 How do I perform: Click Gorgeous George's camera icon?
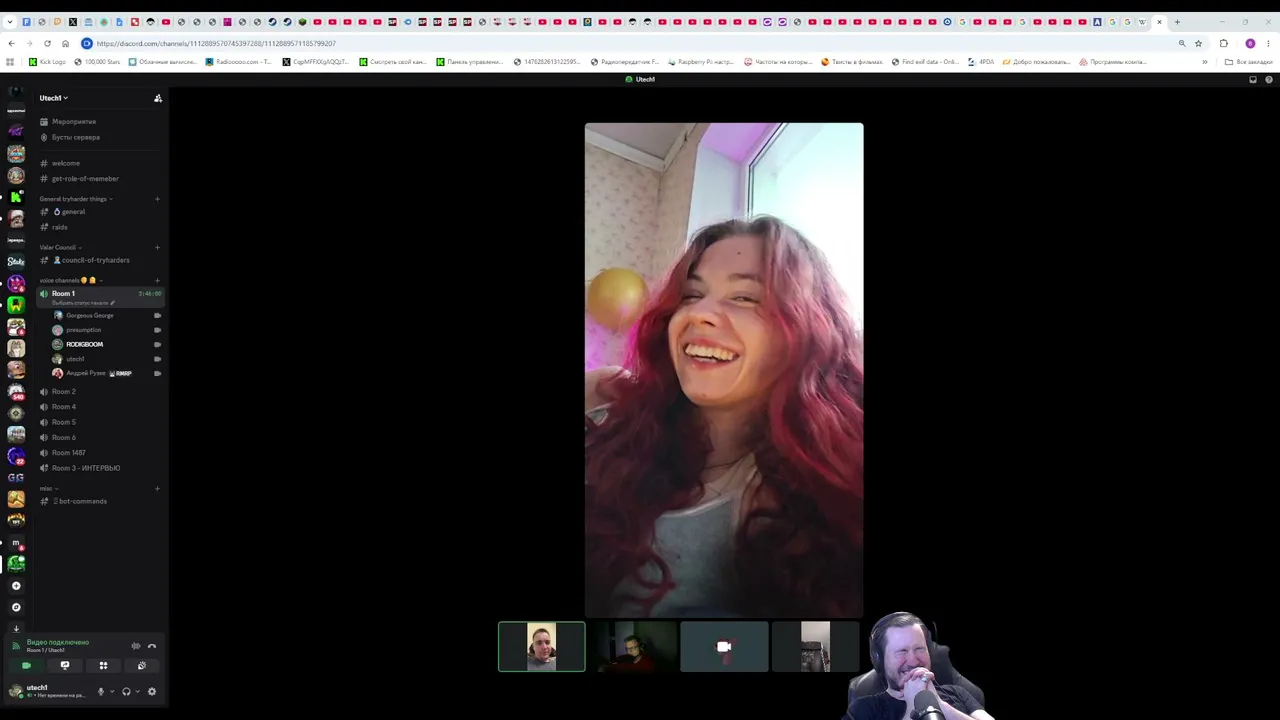[158, 316]
